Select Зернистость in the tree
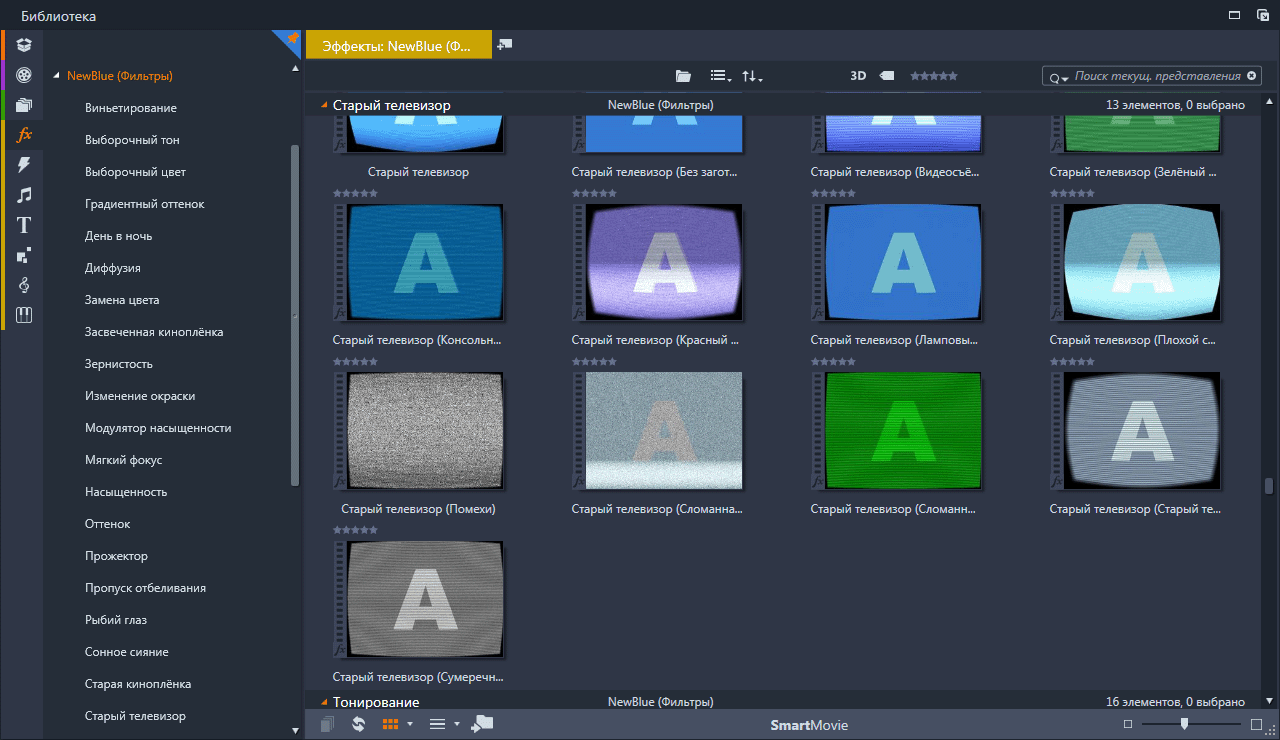Image resolution: width=1280 pixels, height=740 pixels. [119, 364]
